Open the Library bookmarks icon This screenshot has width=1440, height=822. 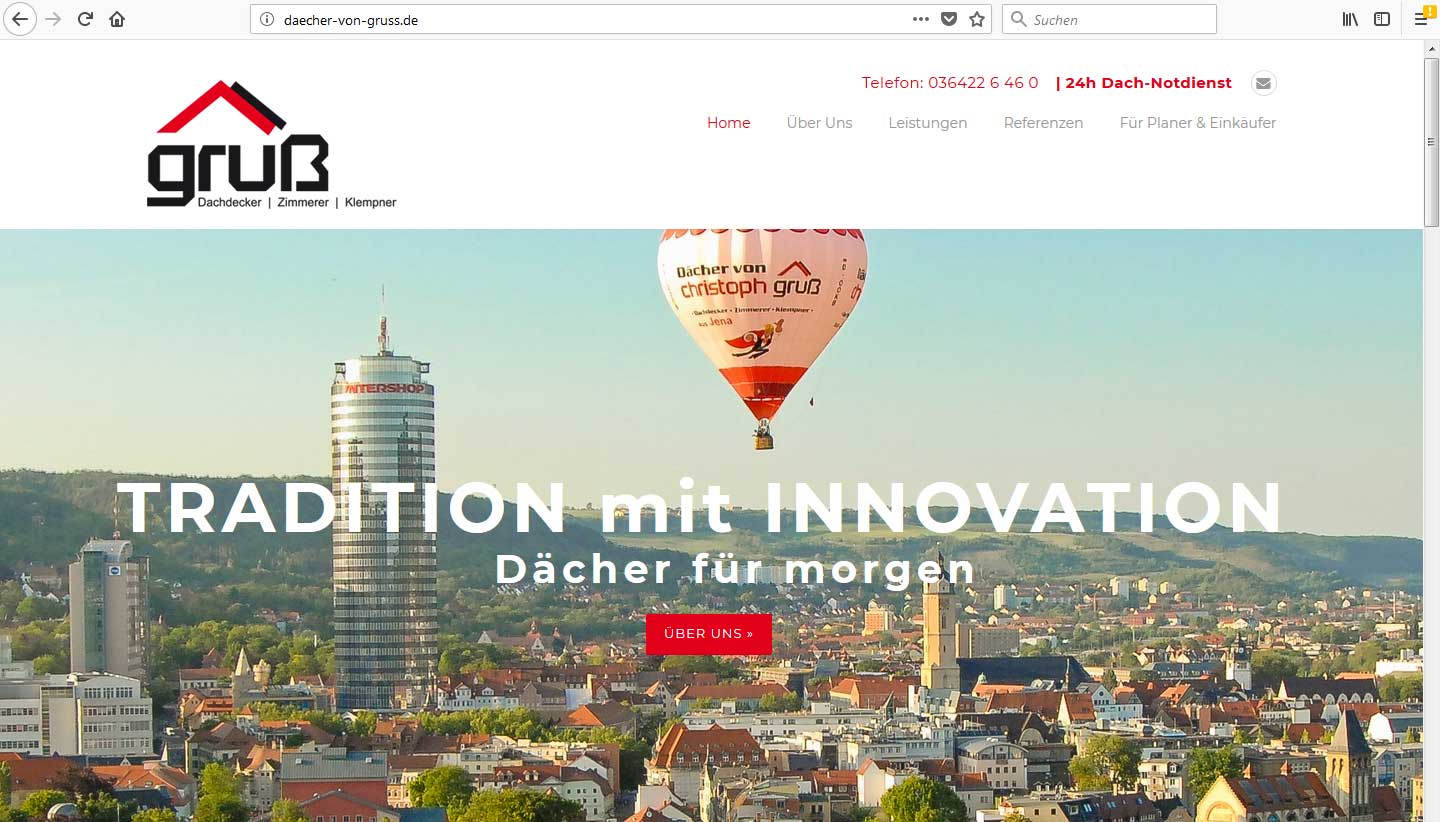(1350, 19)
